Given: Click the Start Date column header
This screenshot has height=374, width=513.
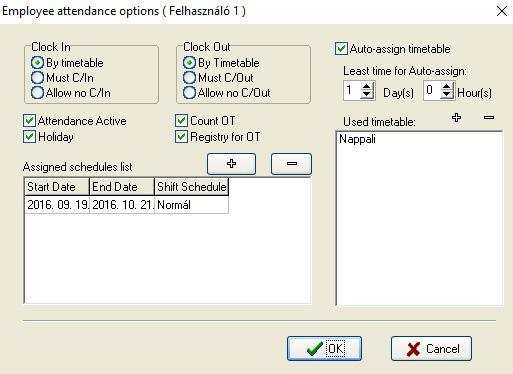Looking at the screenshot, I should click(x=57, y=187).
